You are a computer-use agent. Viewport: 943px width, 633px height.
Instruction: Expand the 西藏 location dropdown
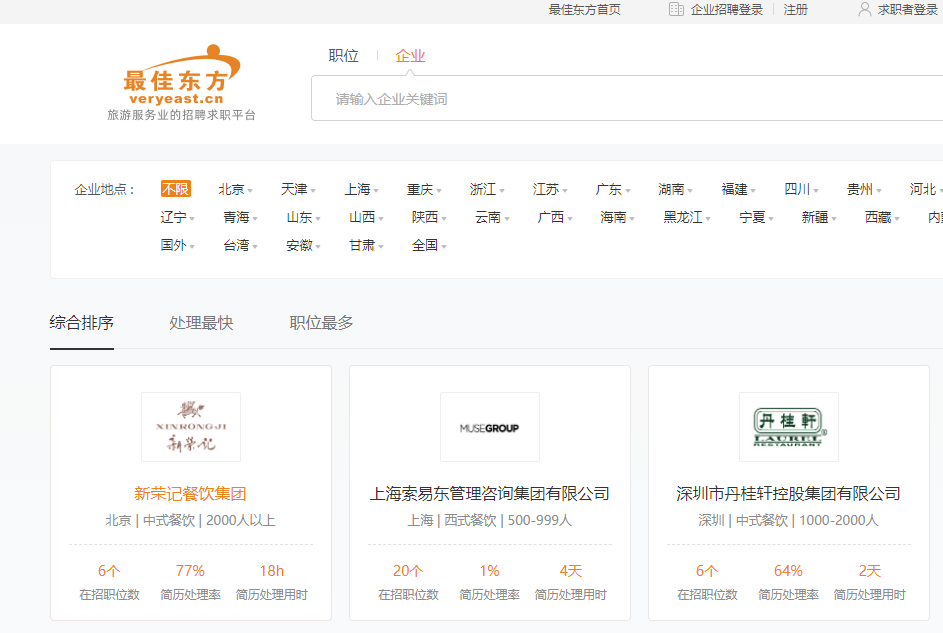882,217
